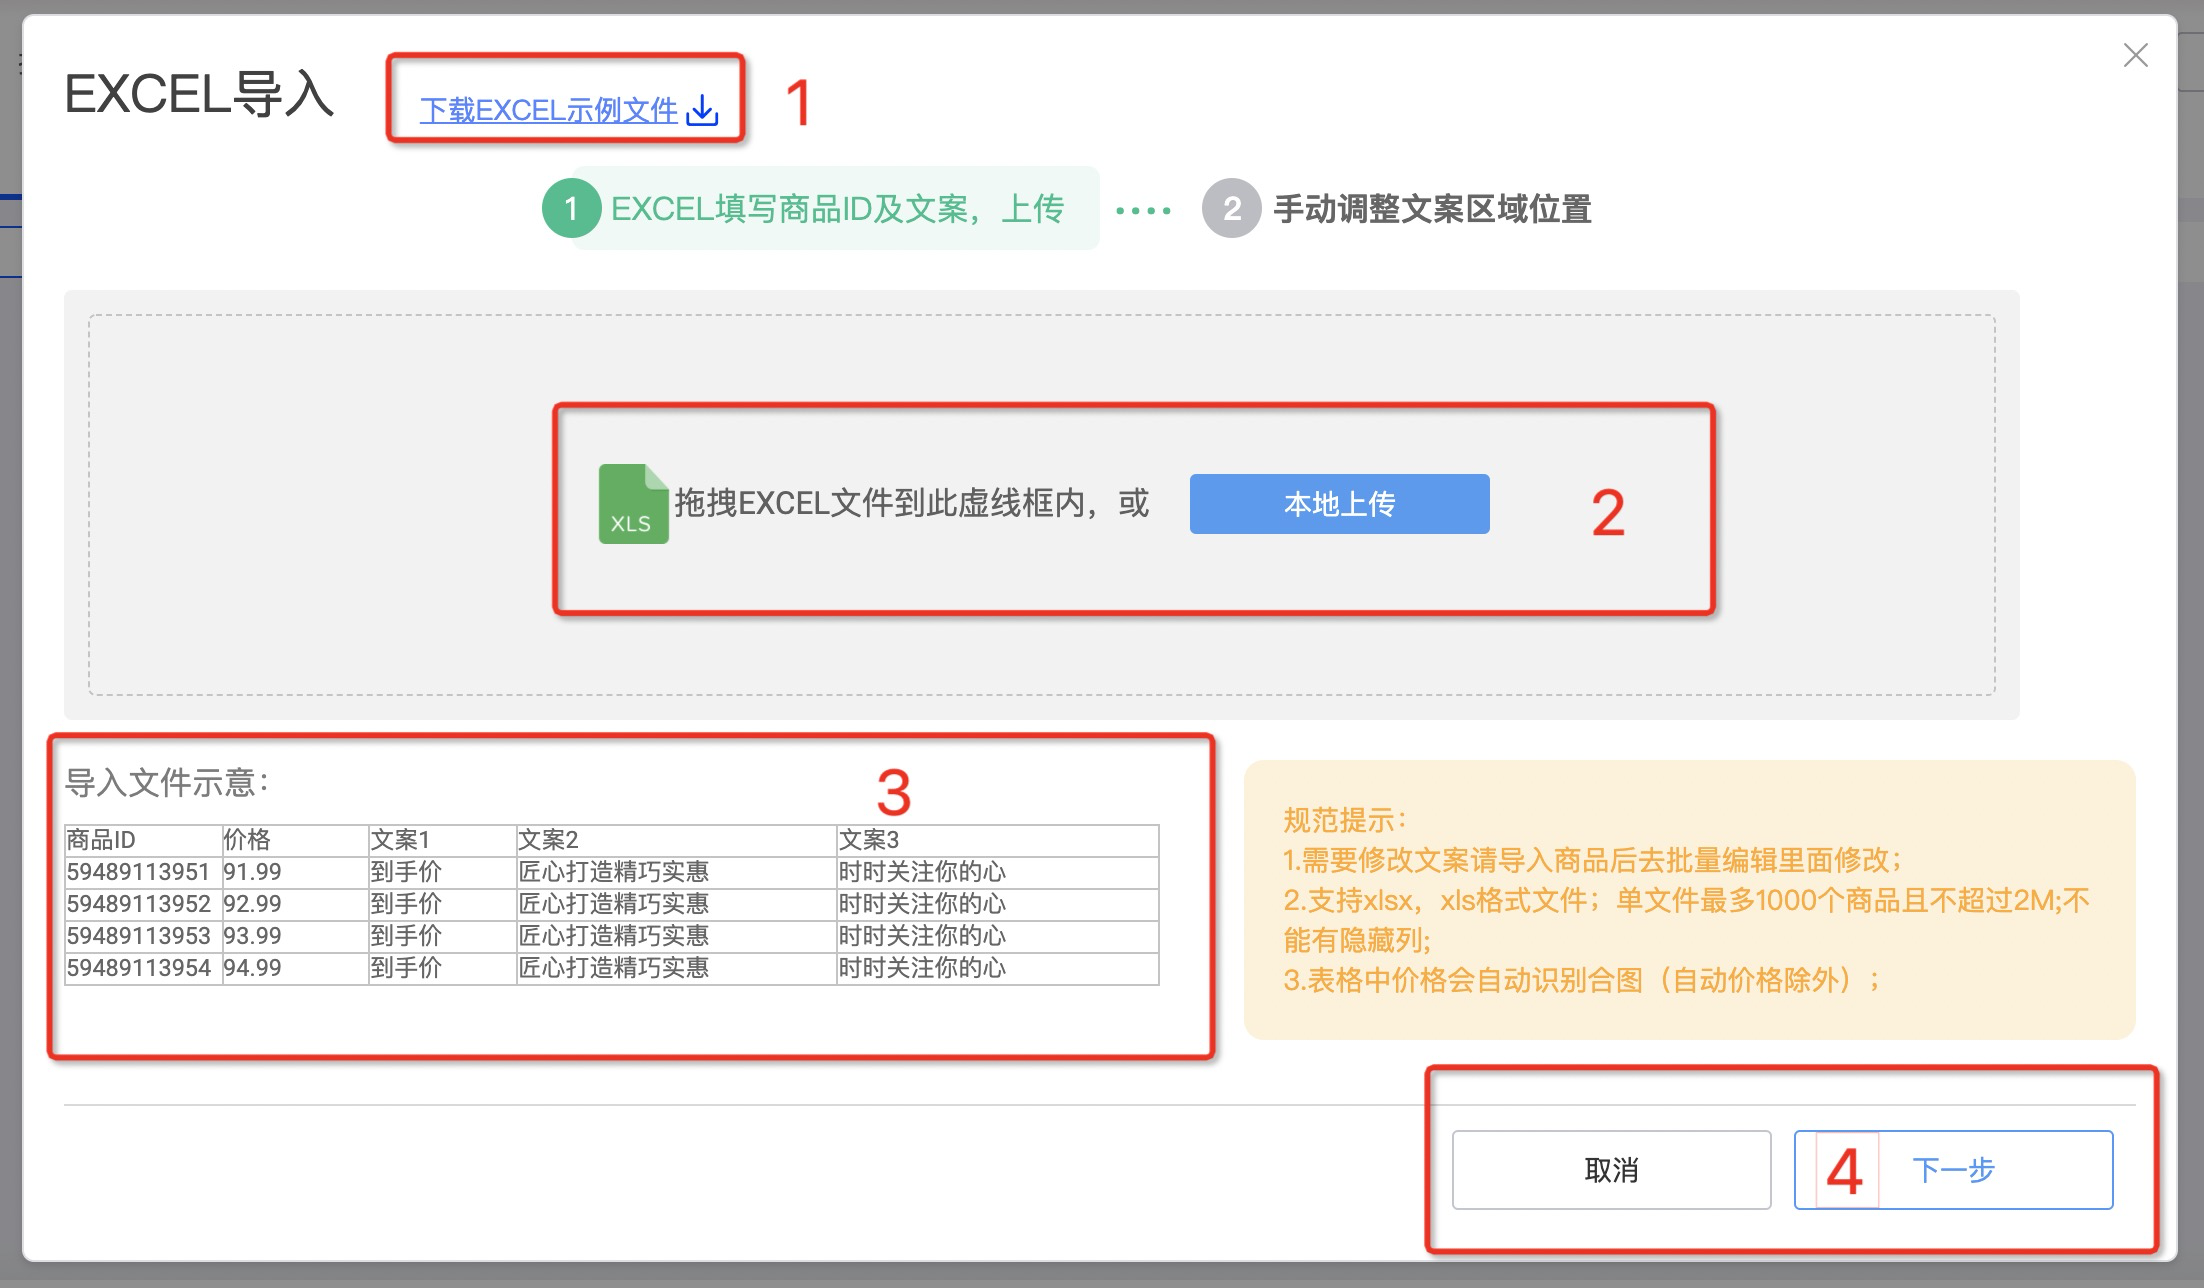Image resolution: width=2204 pixels, height=1288 pixels.
Task: Click the green step 1 circle icon
Action: click(x=571, y=210)
